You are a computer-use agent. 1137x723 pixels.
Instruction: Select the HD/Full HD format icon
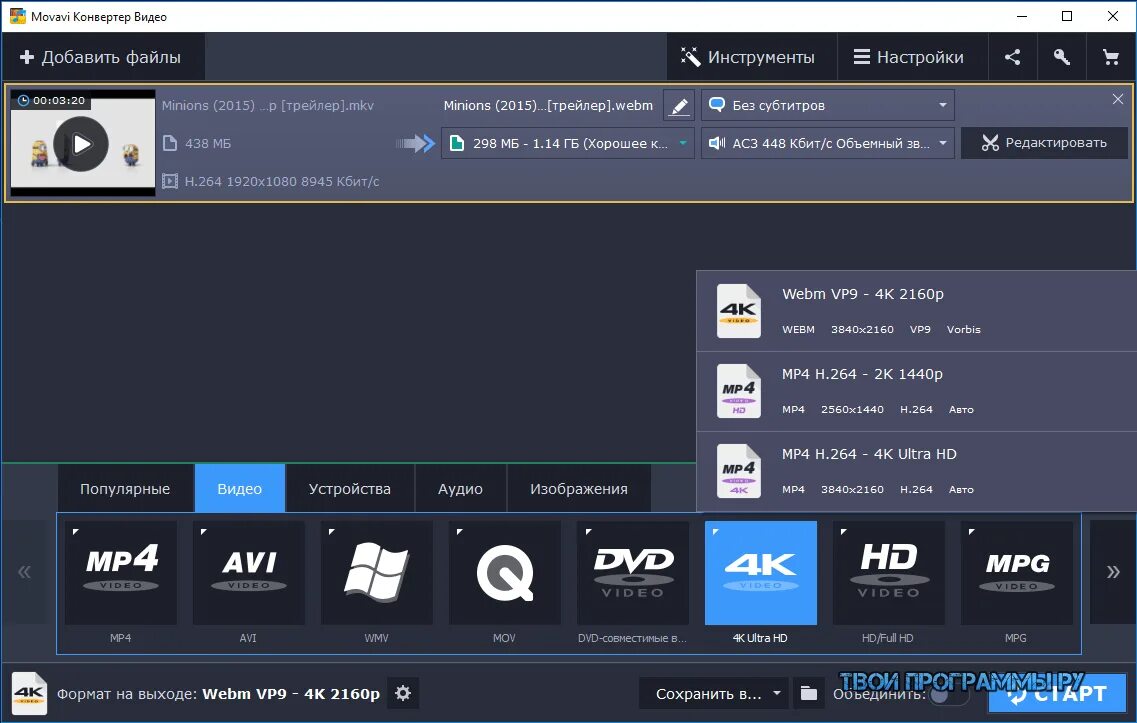[889, 573]
